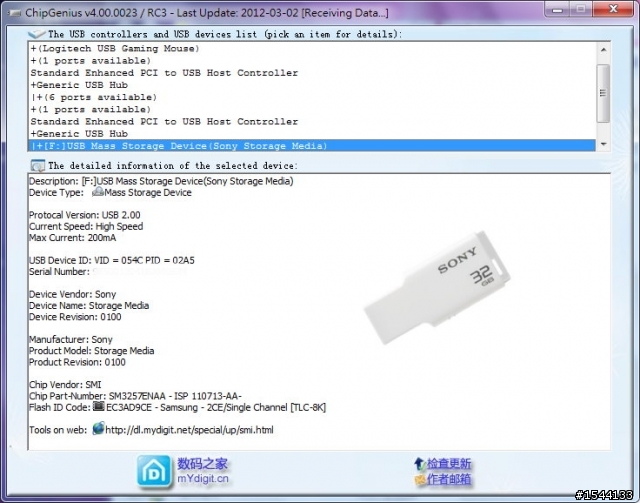Select the F: USB Mass Storage Device row
Screen dimensions: 640x503
[312, 146]
